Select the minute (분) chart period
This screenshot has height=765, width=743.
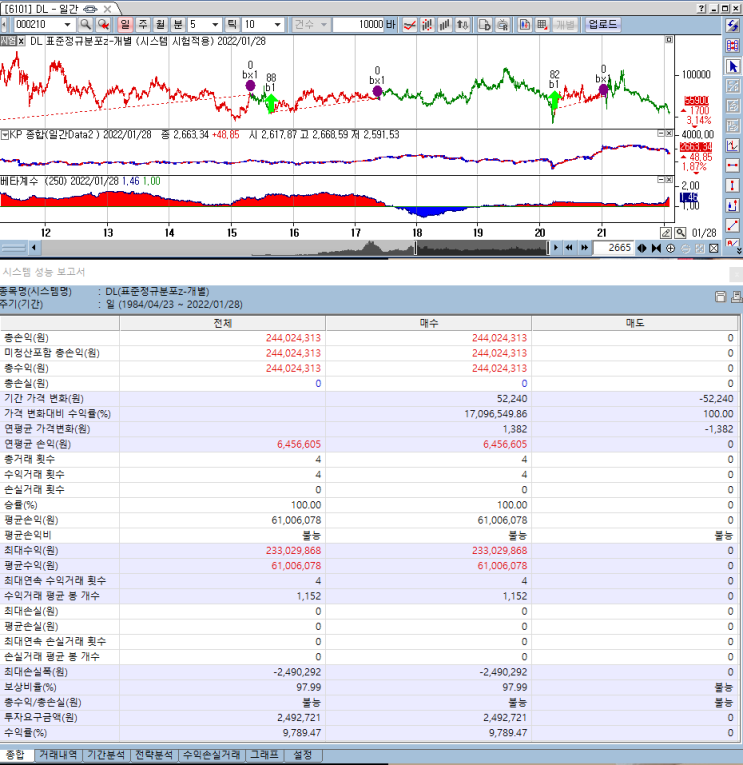click(178, 24)
